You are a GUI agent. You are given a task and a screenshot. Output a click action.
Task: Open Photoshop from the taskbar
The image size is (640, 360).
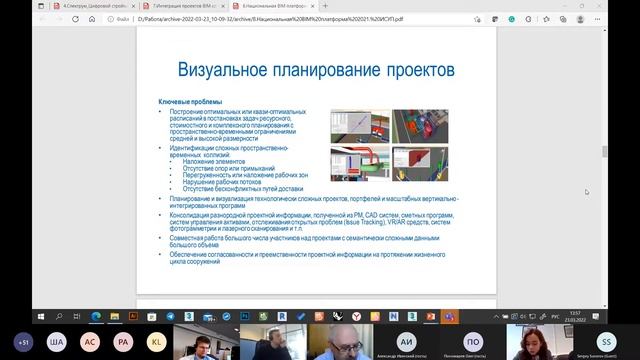(244, 316)
